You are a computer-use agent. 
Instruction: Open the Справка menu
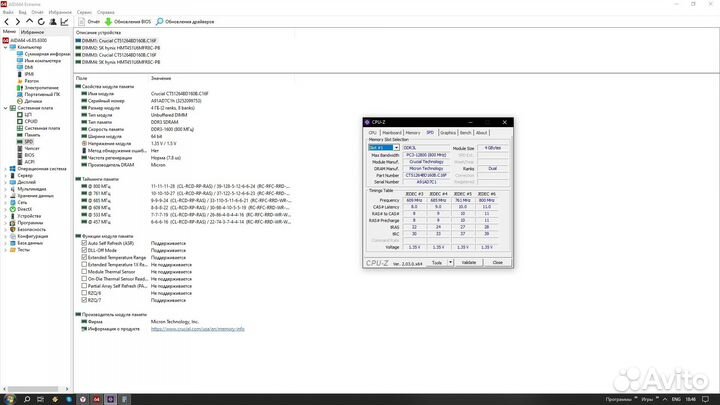(106, 12)
